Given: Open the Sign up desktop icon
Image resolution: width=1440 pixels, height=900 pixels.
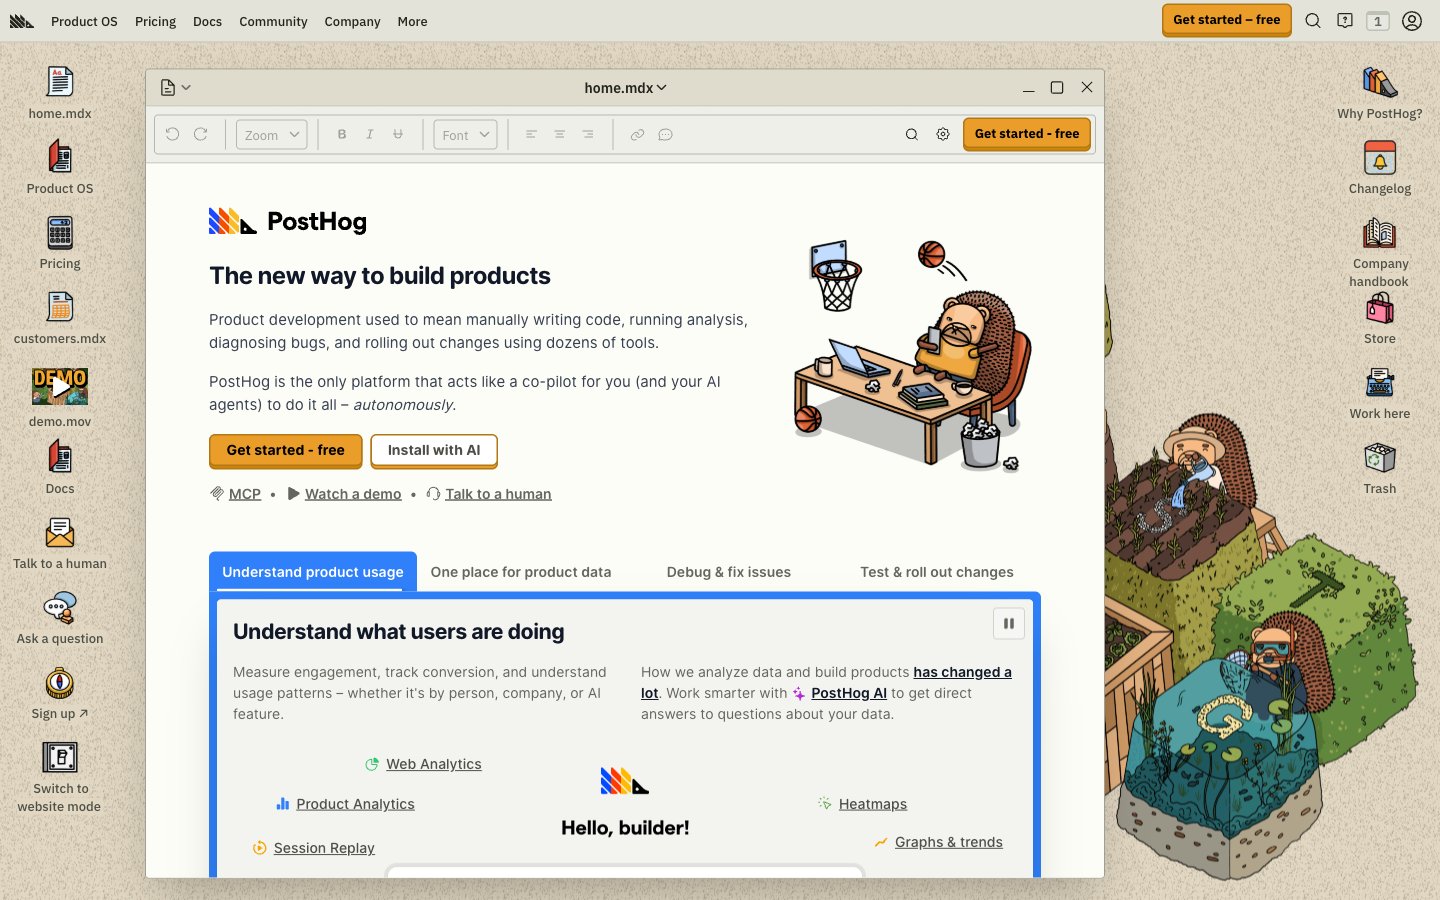Looking at the screenshot, I should (x=60, y=693).
